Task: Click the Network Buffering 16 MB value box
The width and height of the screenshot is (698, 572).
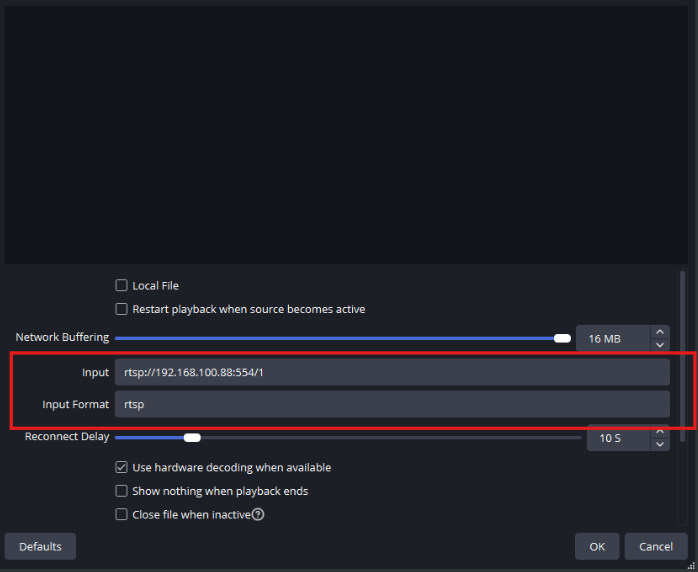Action: (612, 339)
